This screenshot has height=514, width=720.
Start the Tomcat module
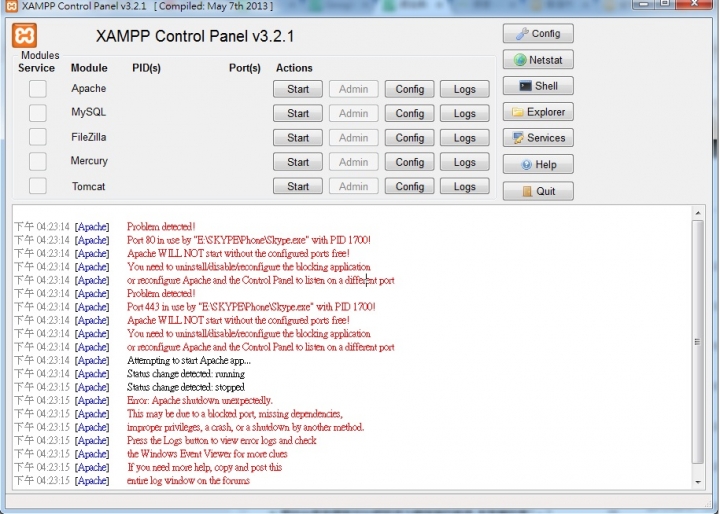tap(298, 186)
